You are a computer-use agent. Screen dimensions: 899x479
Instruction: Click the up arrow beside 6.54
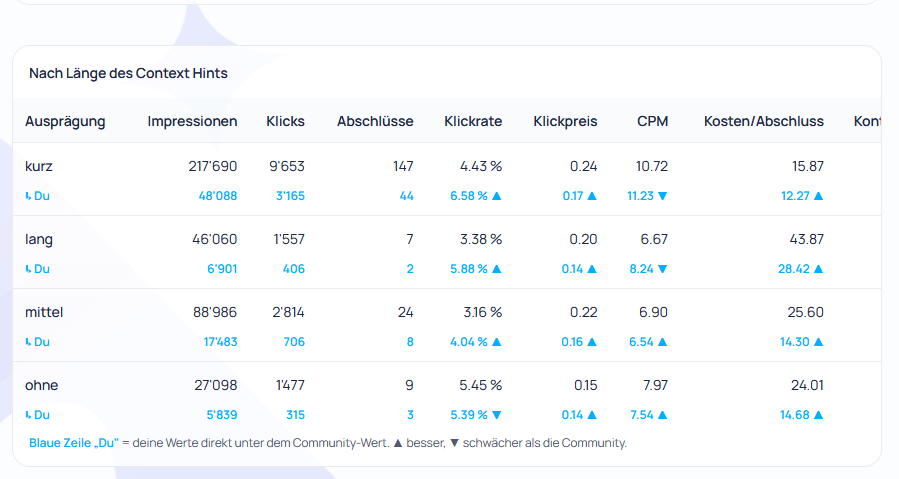(663, 341)
